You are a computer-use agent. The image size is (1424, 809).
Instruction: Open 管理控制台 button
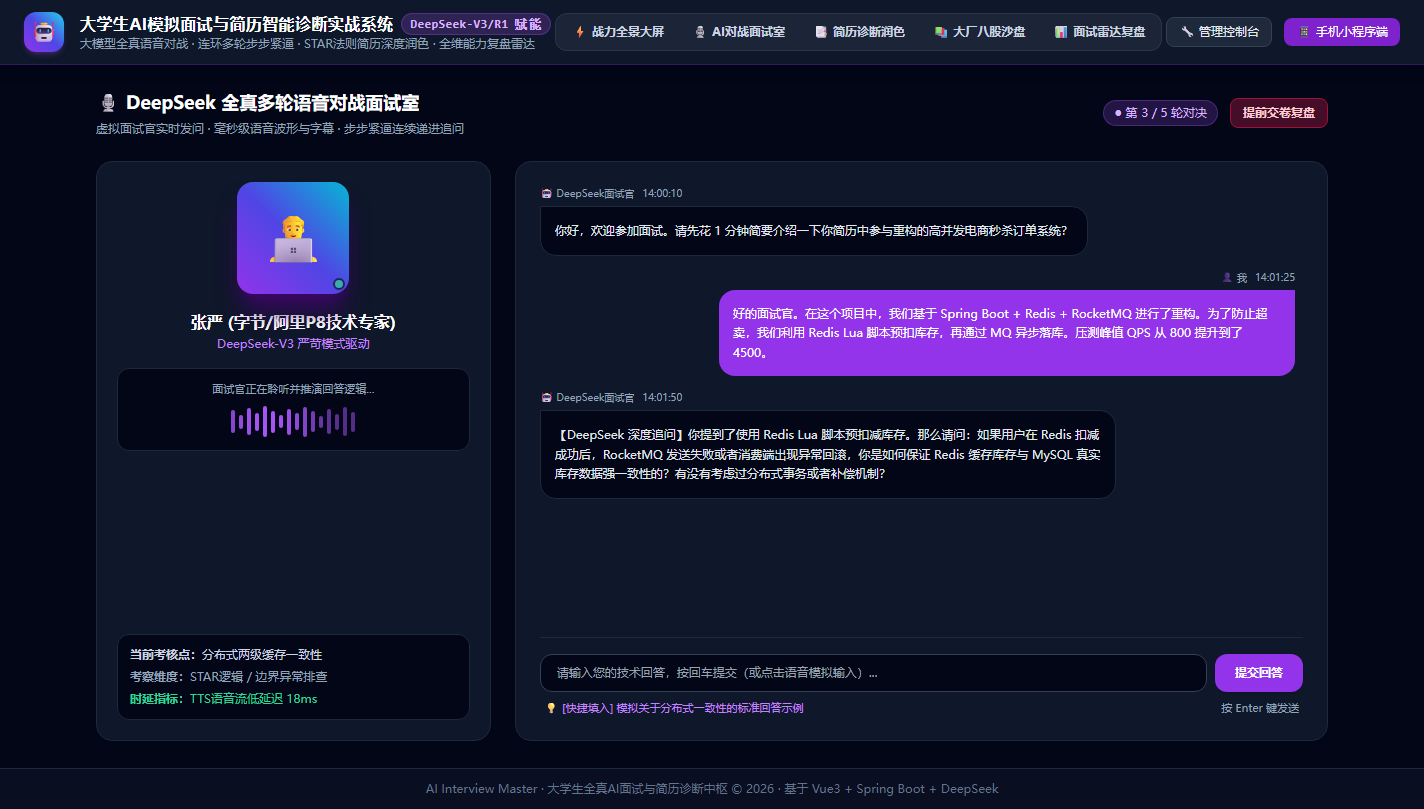tap(1219, 32)
